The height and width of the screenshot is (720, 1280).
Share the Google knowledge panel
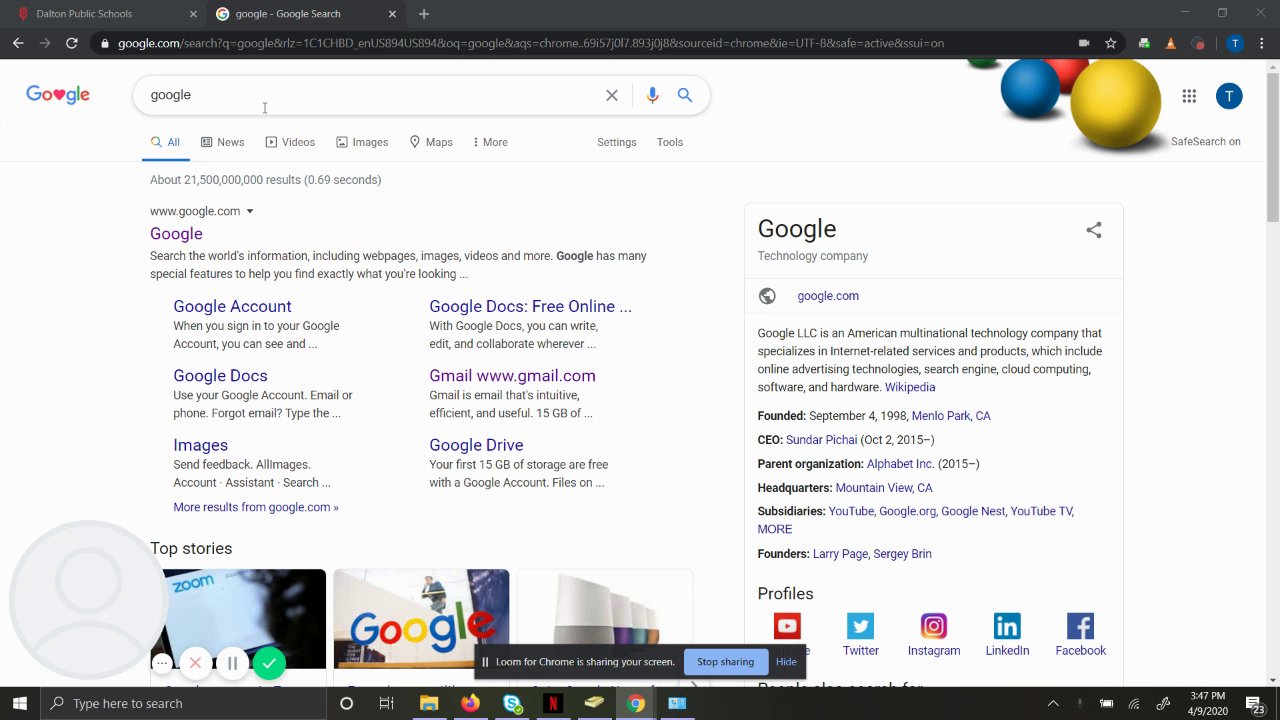pos(1094,230)
